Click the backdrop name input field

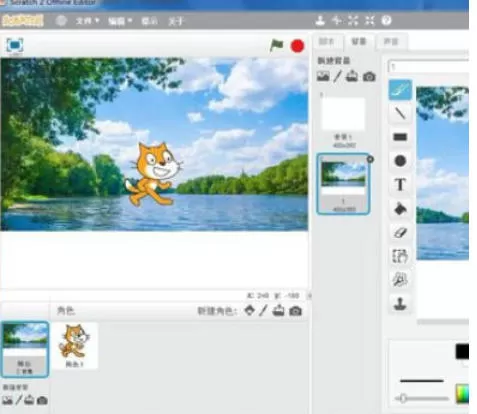[429, 67]
